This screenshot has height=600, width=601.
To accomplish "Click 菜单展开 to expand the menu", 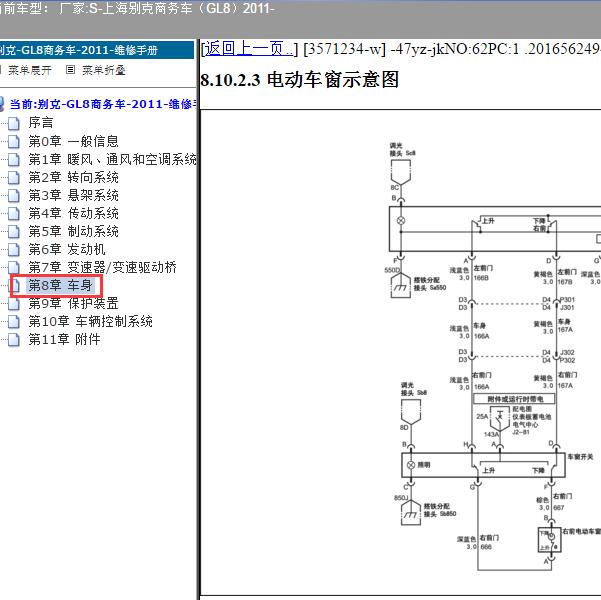I will (30, 70).
